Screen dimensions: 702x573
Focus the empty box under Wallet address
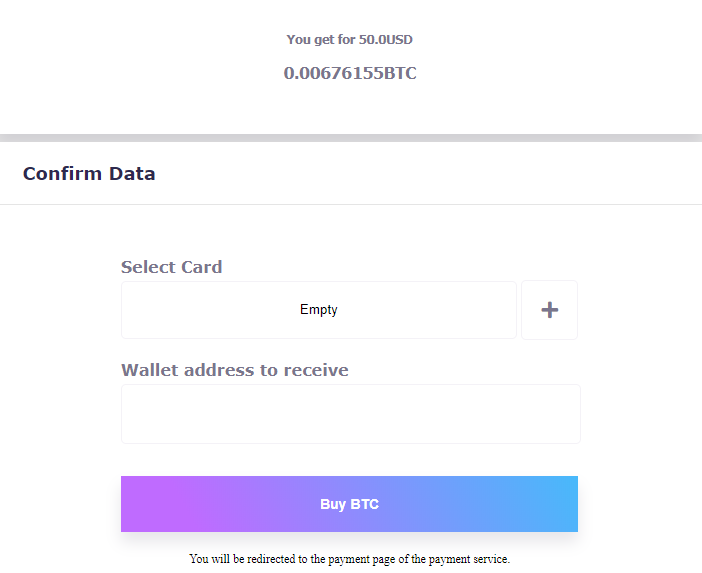(x=350, y=414)
